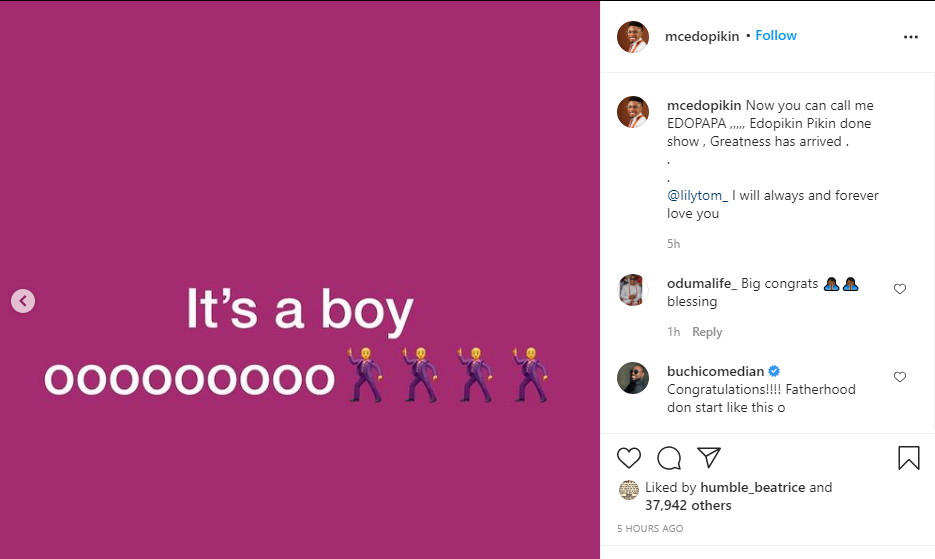Like the post with the heart icon
This screenshot has width=935, height=559.
click(x=628, y=458)
